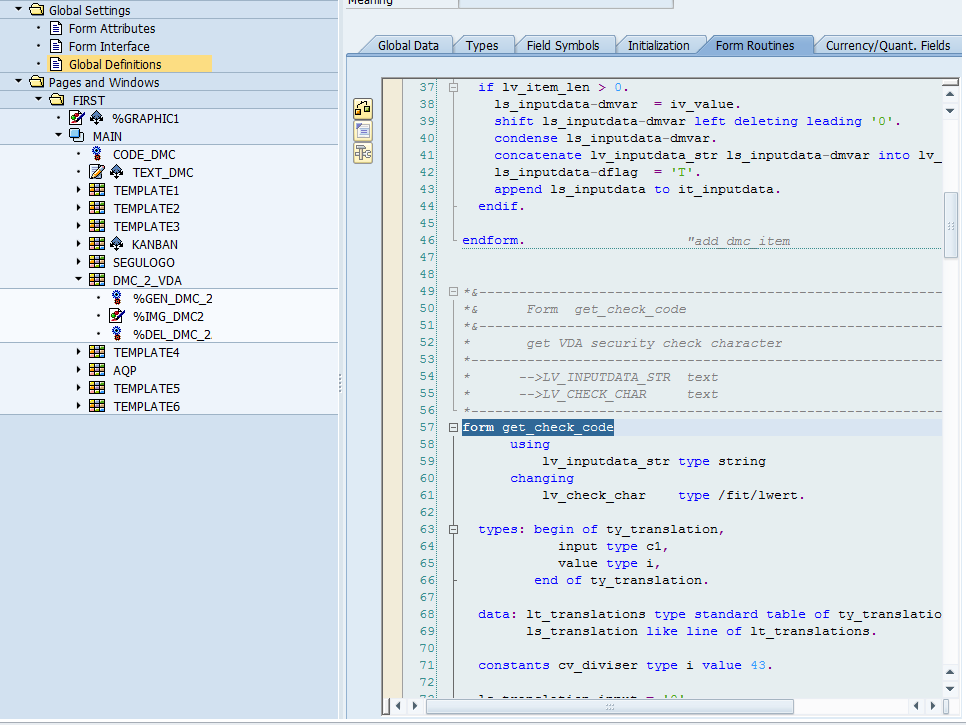Click the bottom wrench-style icon beside the editor
Screen dimensions: 966x725
(363, 152)
